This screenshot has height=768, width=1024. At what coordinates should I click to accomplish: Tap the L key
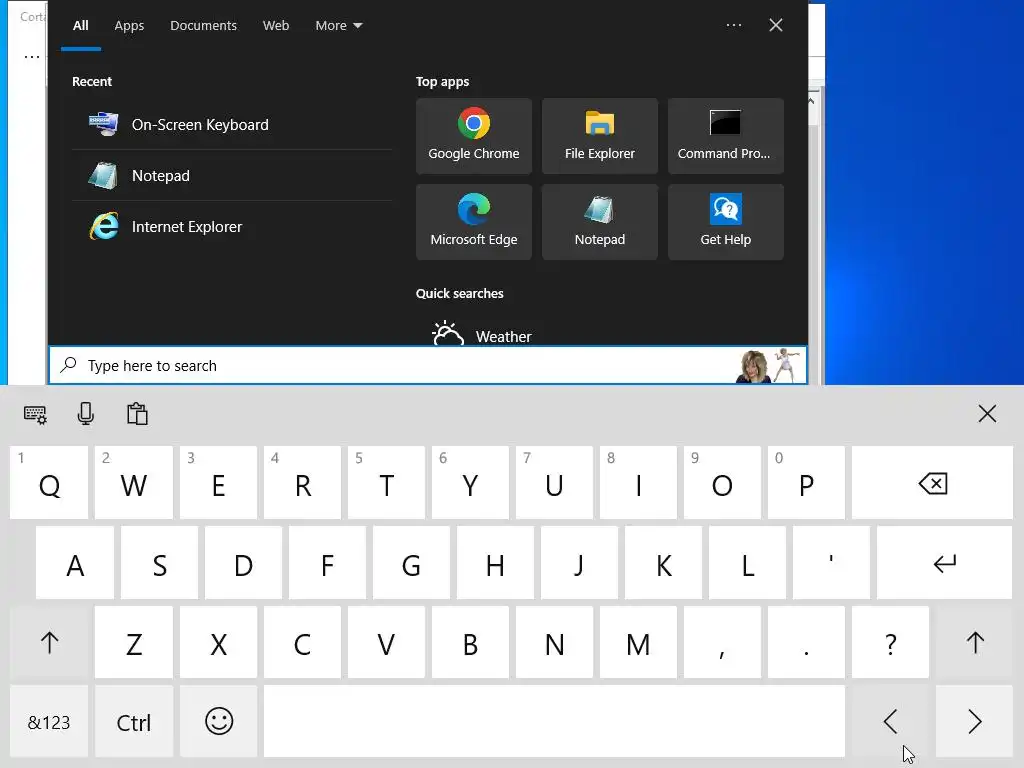(747, 563)
